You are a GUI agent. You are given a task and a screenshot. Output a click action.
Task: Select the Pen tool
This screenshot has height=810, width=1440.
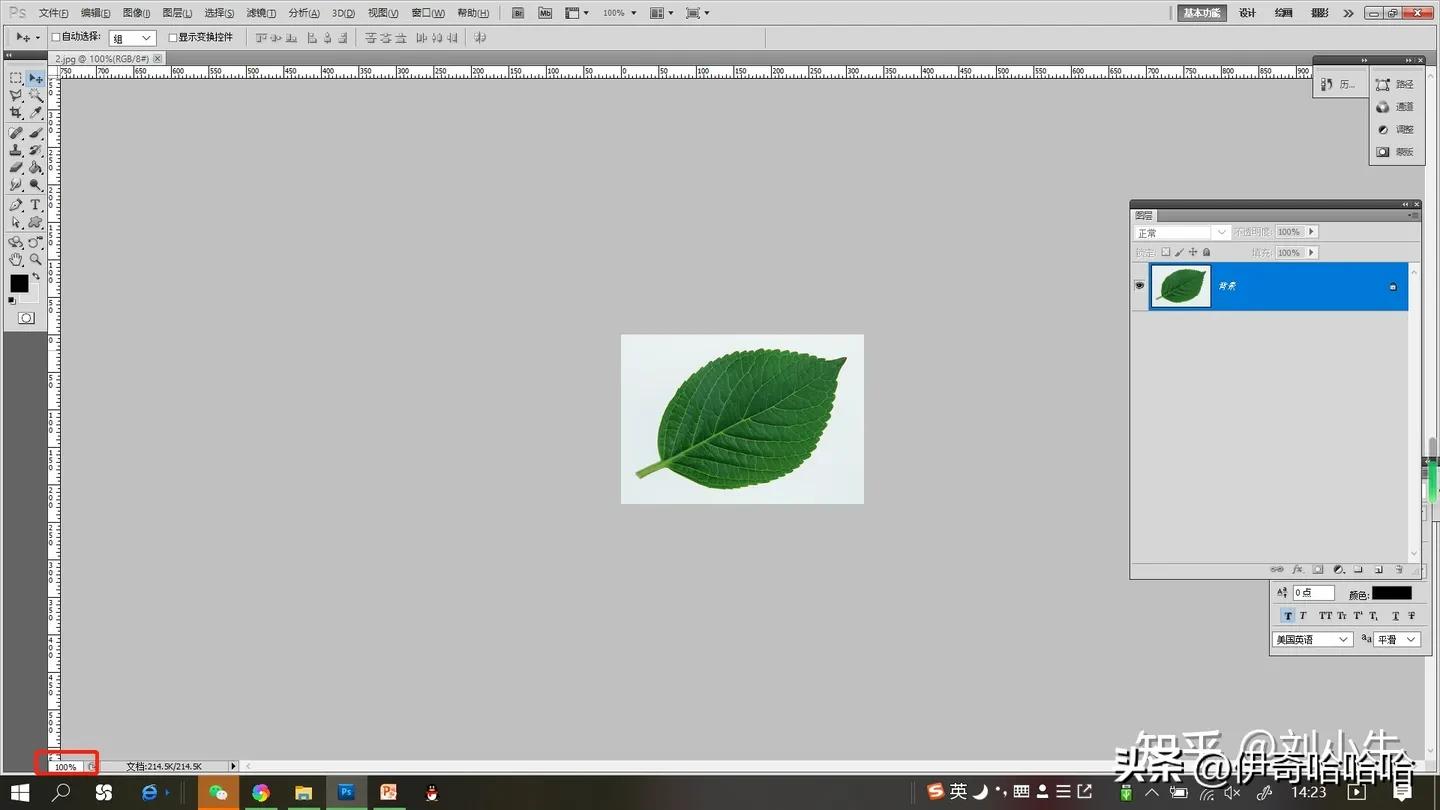pos(16,203)
